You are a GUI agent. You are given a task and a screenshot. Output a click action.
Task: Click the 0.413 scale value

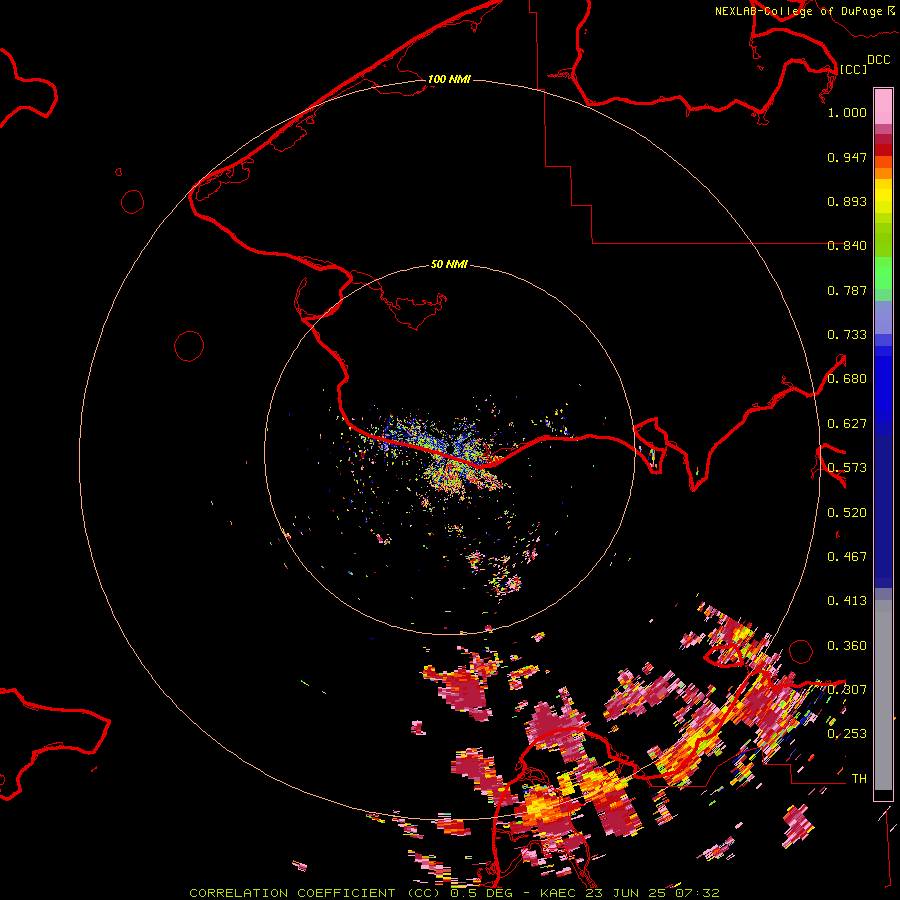pos(847,601)
